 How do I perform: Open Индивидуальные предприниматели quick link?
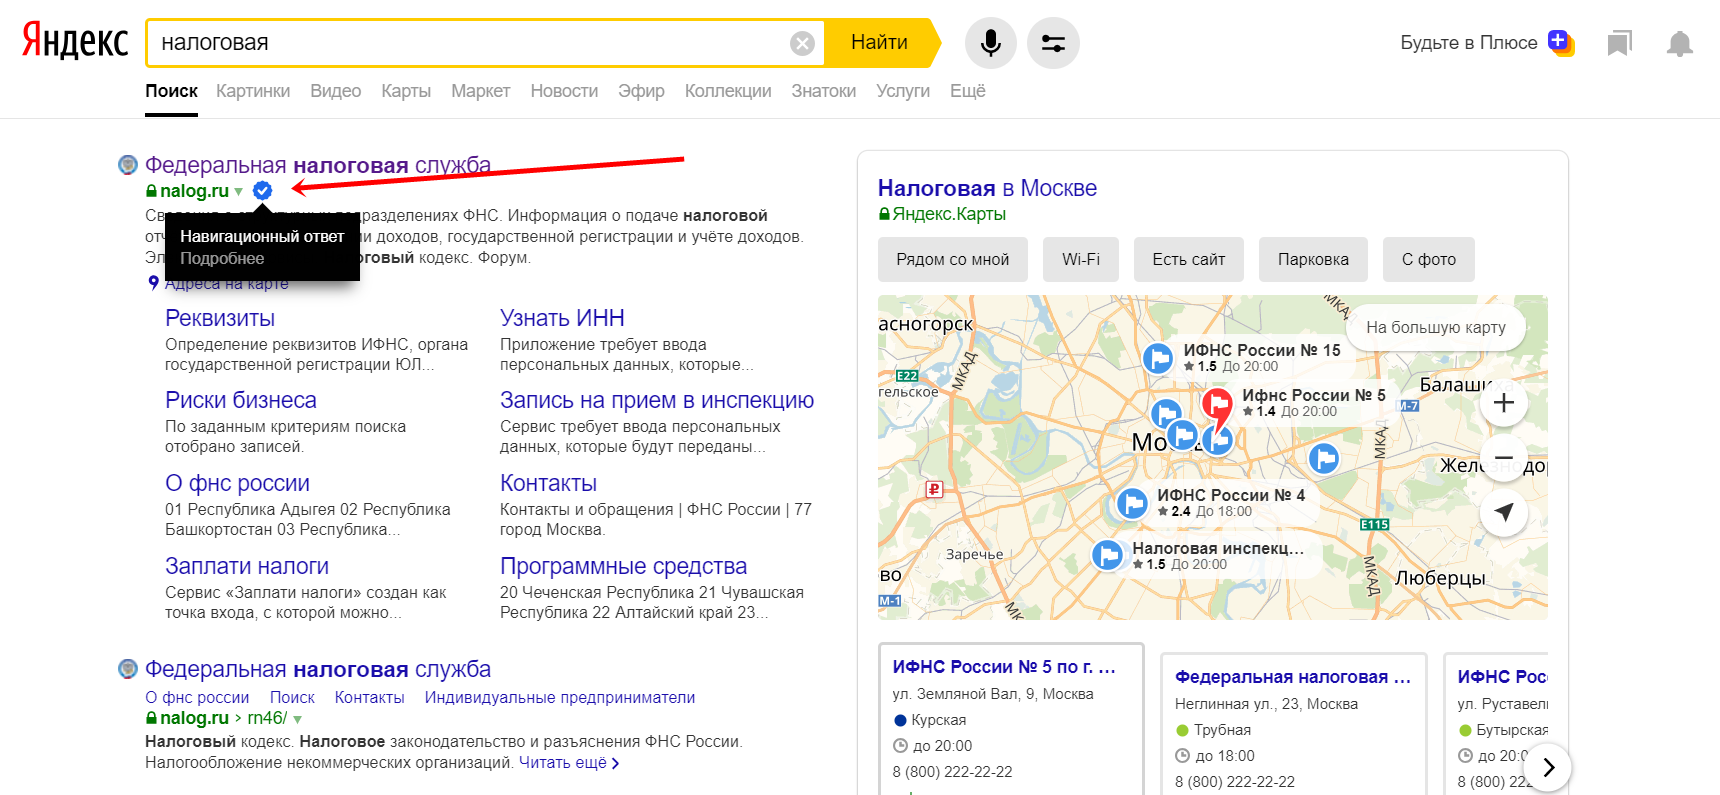[560, 697]
